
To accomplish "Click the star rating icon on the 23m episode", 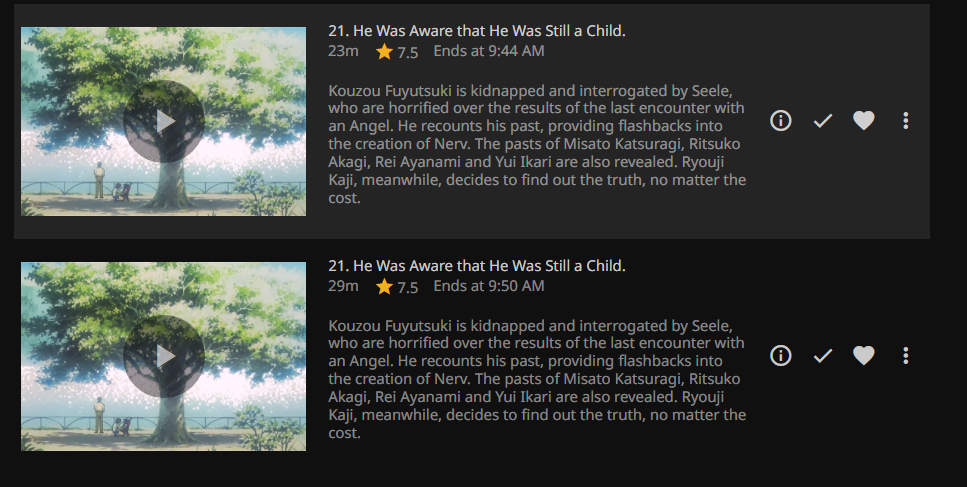I will pyautogui.click(x=385, y=52).
